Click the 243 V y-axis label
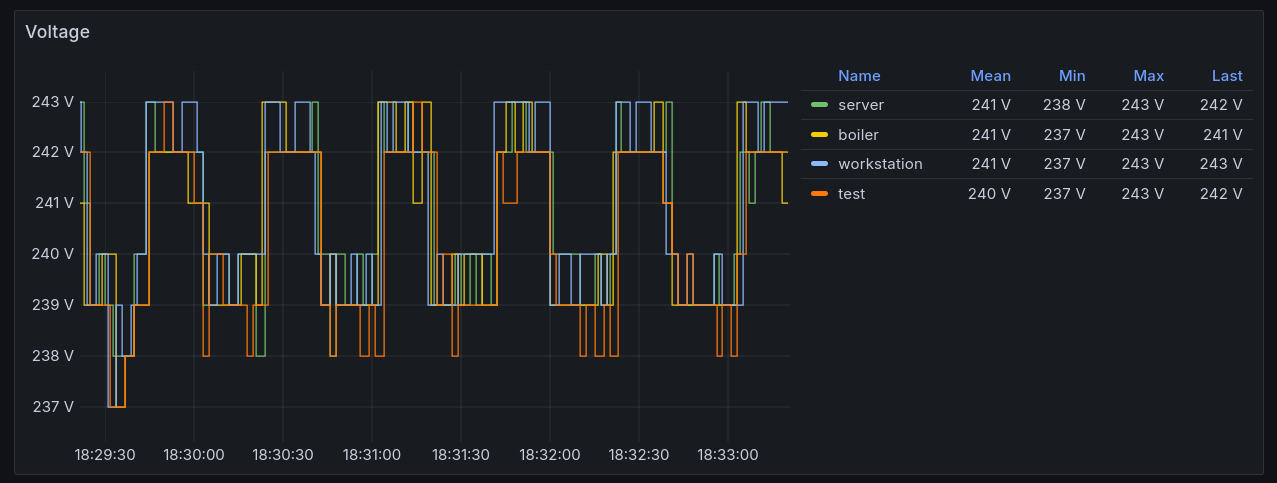Screen dimensions: 1277x483 53,101
